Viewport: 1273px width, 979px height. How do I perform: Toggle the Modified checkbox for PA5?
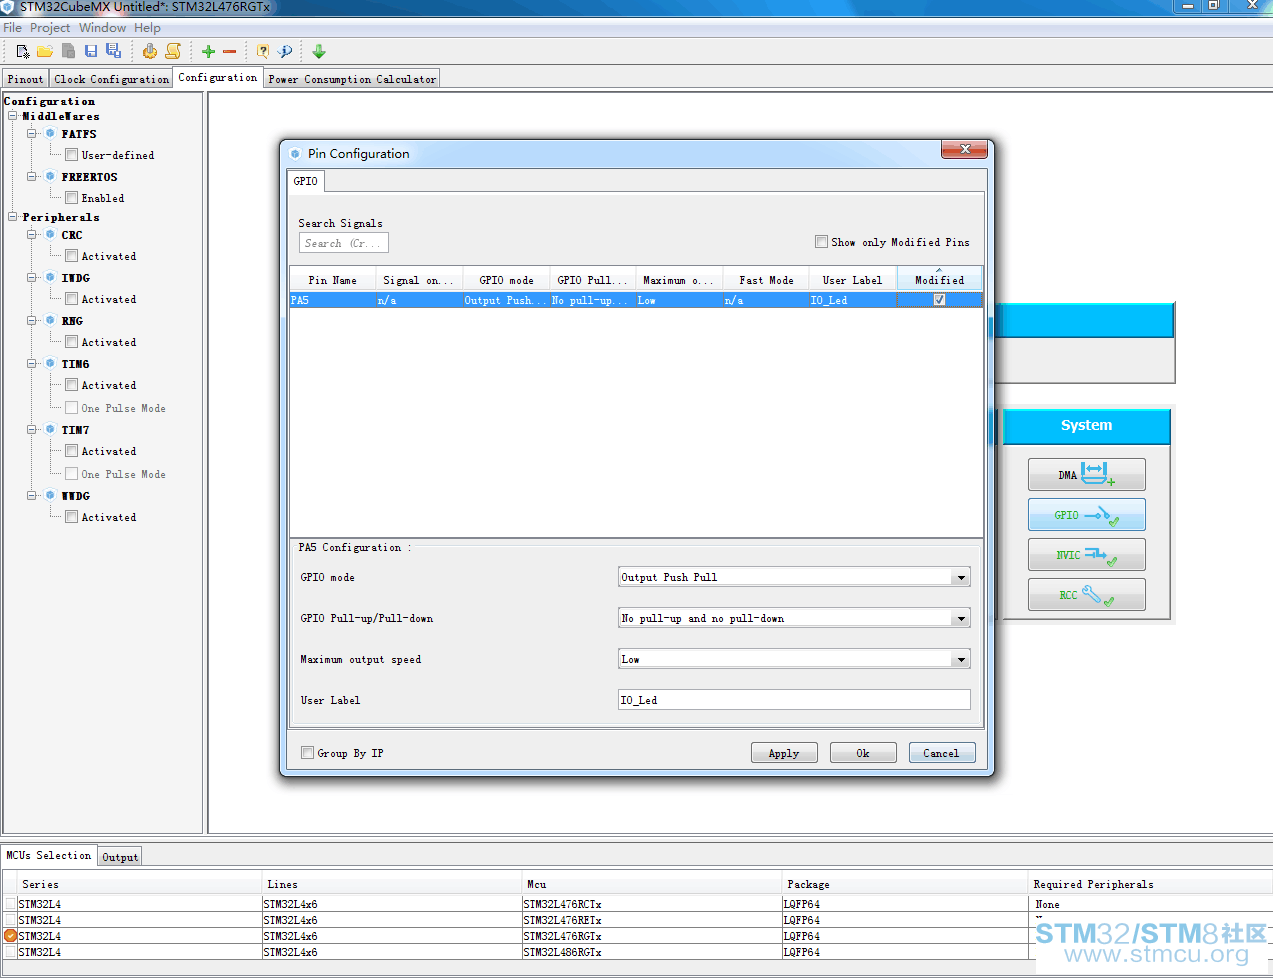(939, 299)
